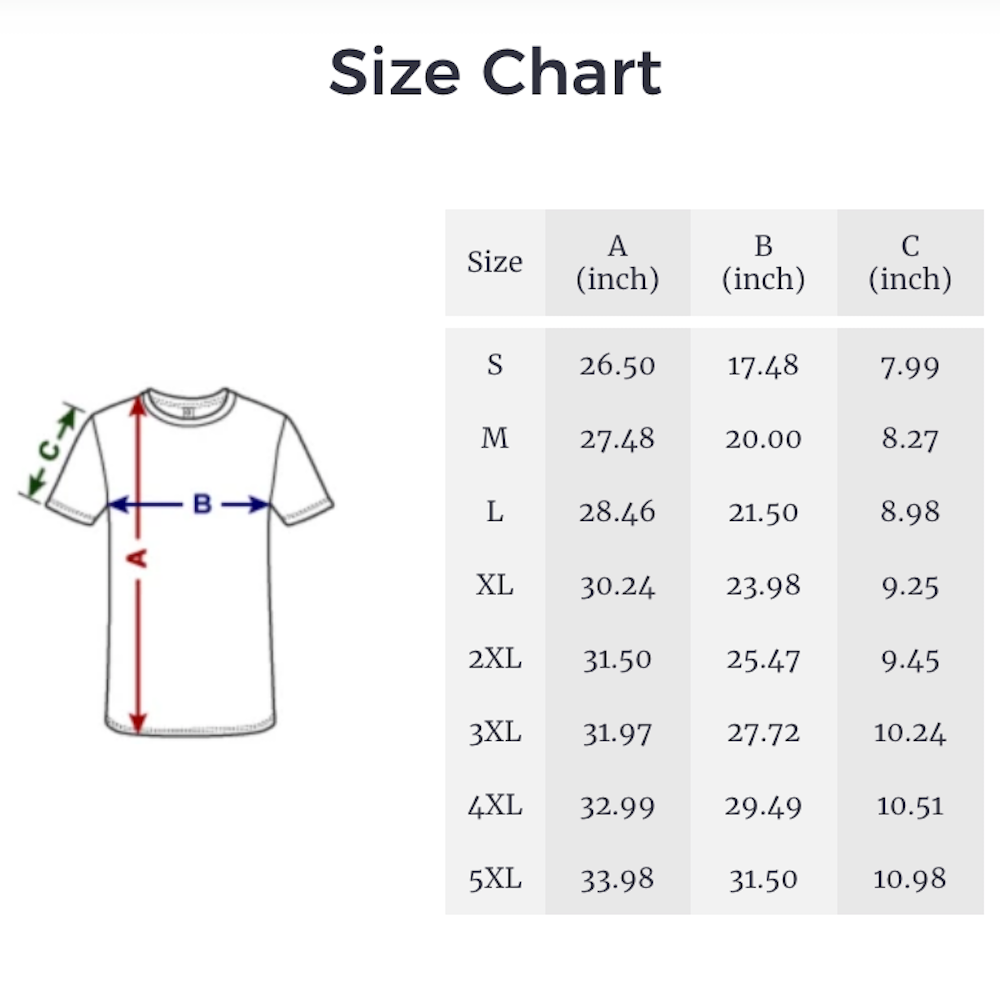Image resolution: width=1000 pixels, height=1000 pixels.
Task: Click the 26.50 length value for S
Action: [x=618, y=365]
